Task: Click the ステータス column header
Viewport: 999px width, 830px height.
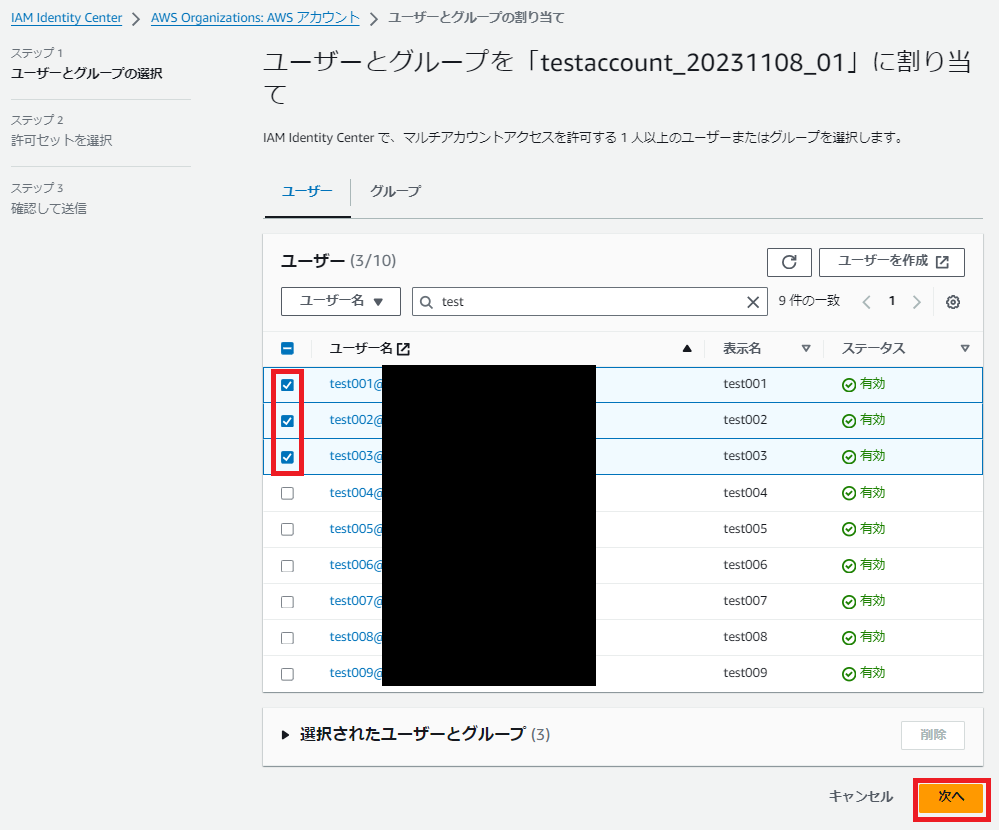Action: point(873,348)
